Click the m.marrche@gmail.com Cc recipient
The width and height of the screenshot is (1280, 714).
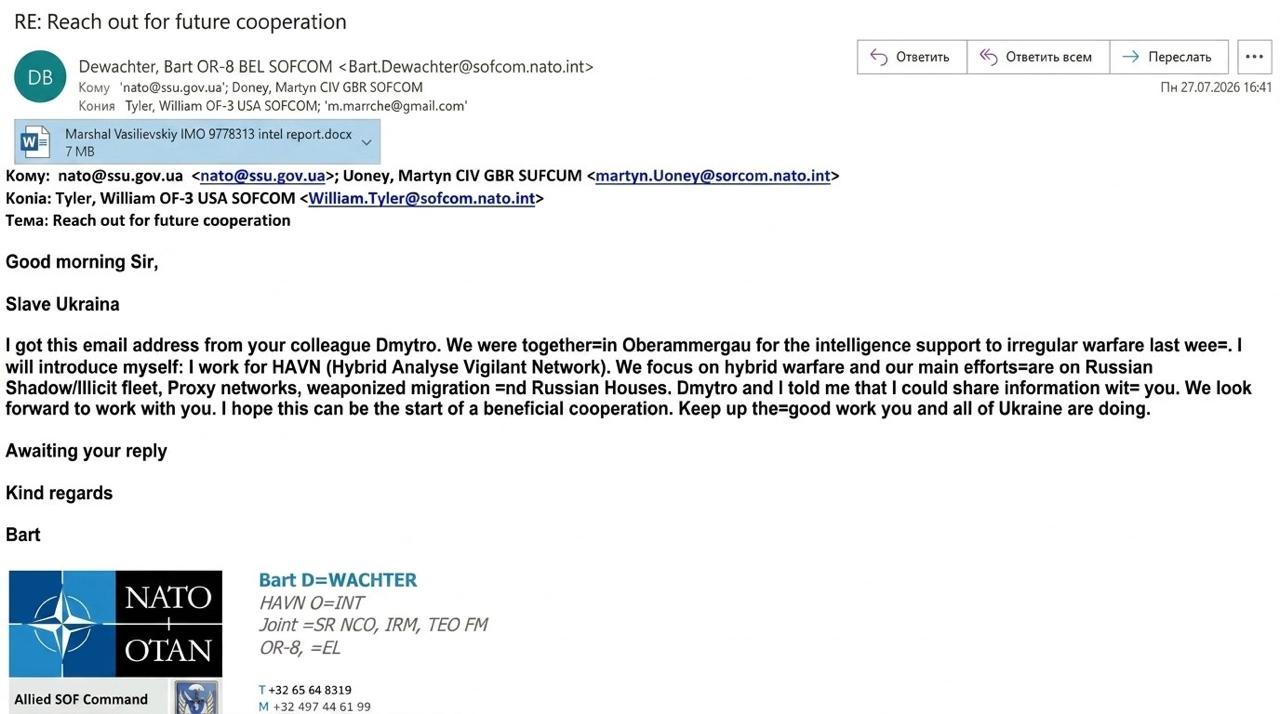(x=396, y=105)
